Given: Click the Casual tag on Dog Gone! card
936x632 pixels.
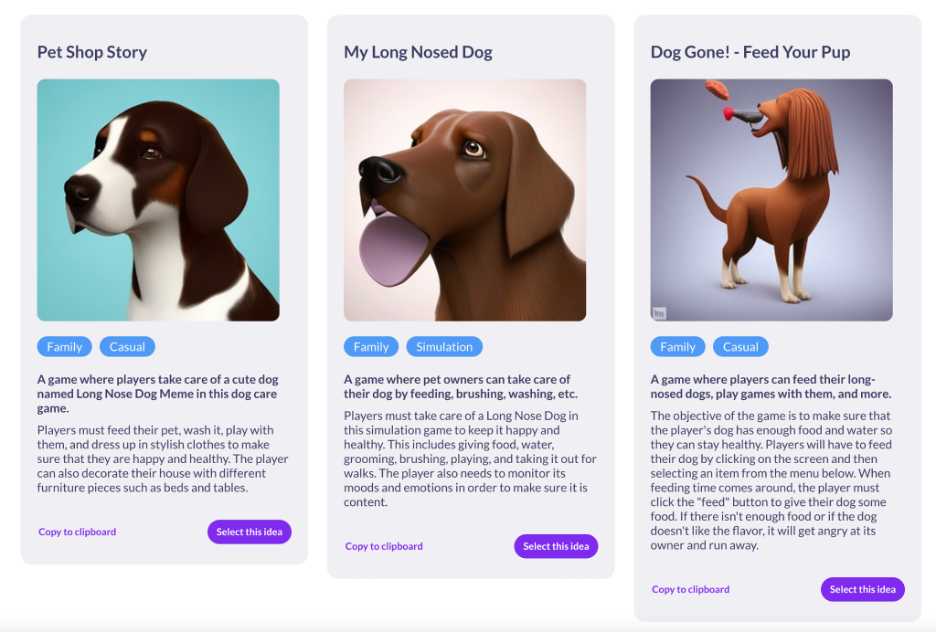Looking at the screenshot, I should pyautogui.click(x=741, y=347).
